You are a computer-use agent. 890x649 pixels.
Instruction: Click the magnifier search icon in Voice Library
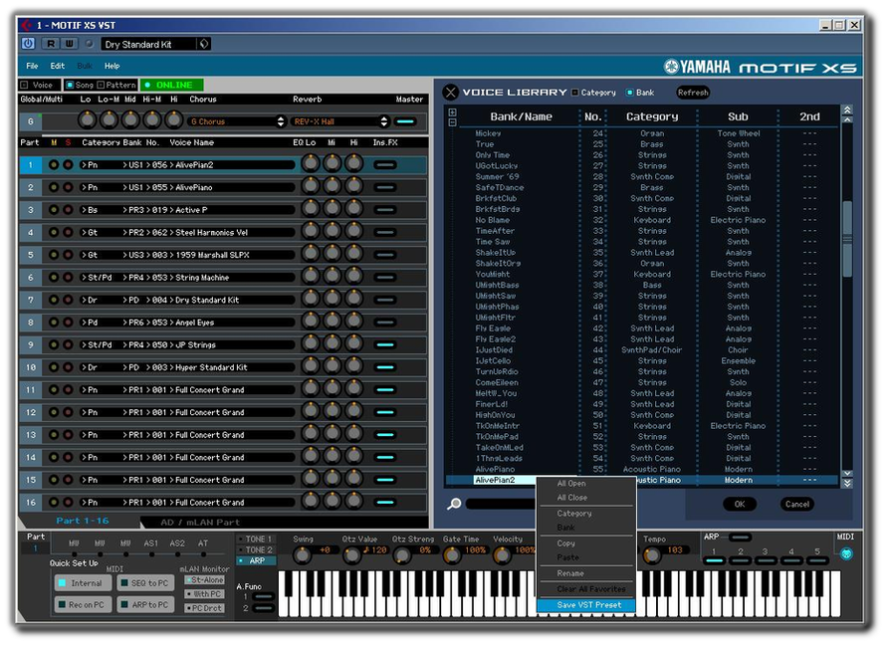point(454,504)
